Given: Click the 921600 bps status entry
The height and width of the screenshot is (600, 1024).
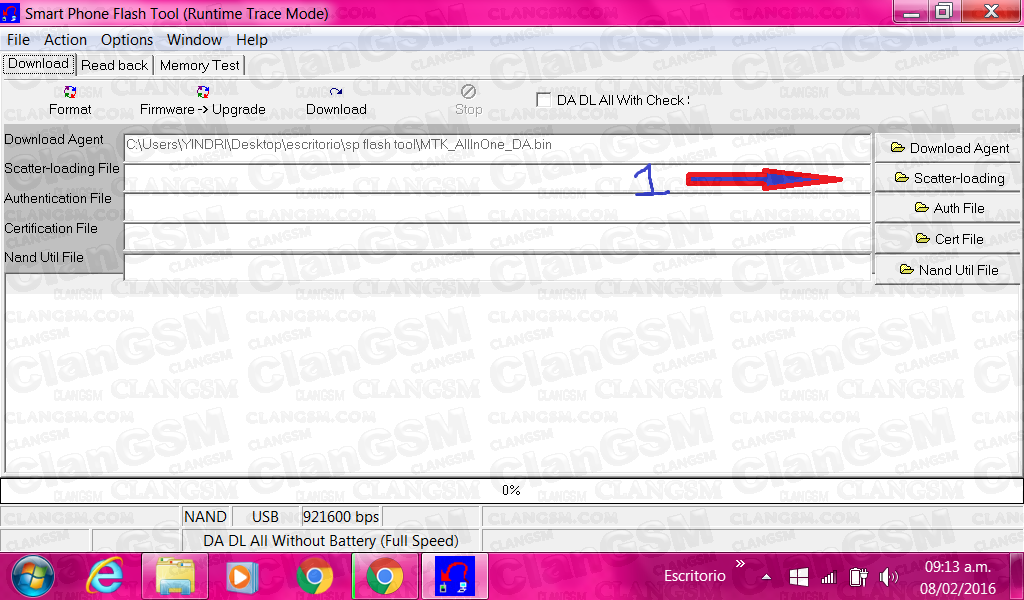Looking at the screenshot, I should 341,517.
